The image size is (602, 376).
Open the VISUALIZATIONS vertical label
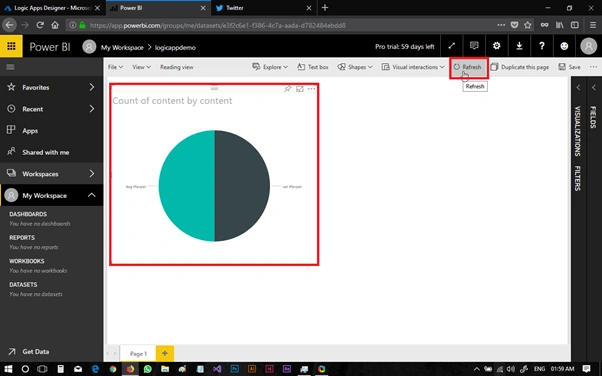click(x=577, y=131)
